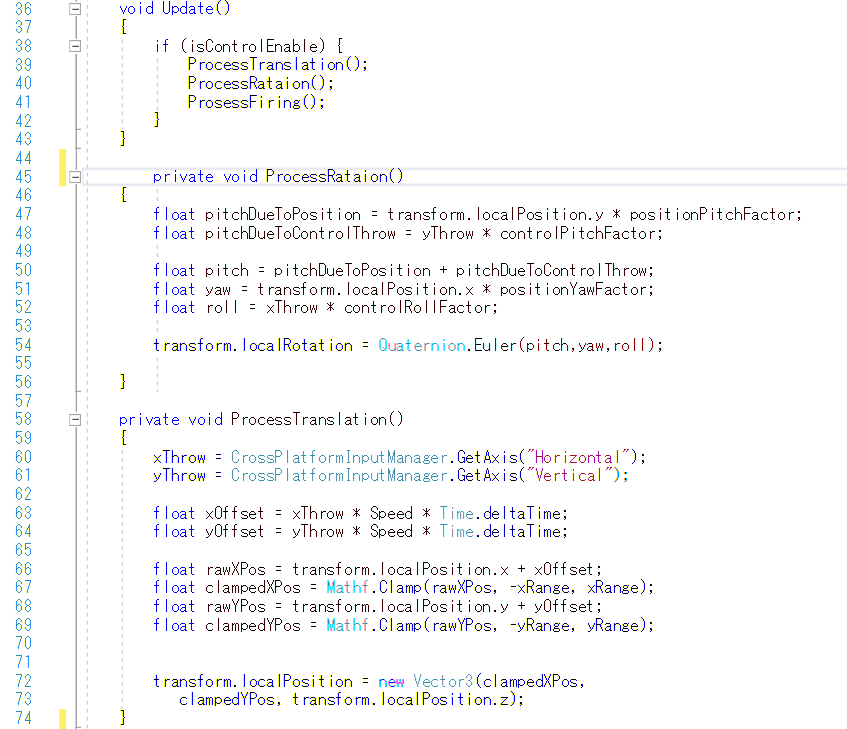847x729 pixels.
Task: Click the clampedXPos variable declaration
Action: 253,588
